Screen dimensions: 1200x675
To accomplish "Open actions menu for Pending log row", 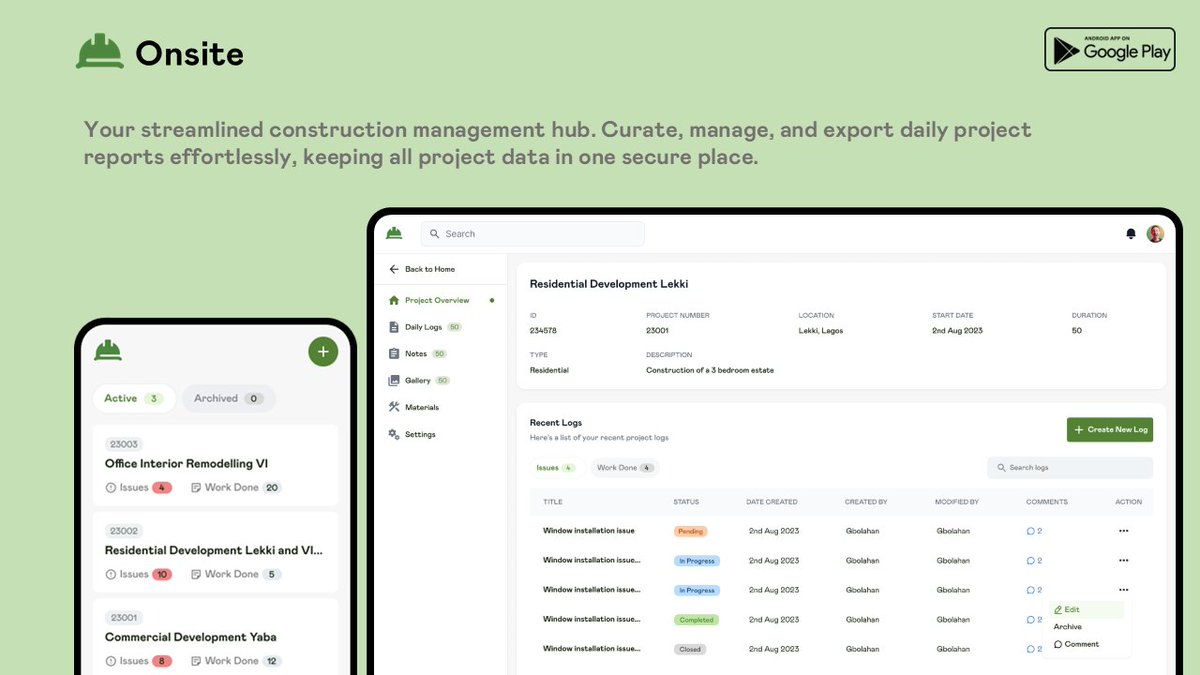I will coord(1124,531).
